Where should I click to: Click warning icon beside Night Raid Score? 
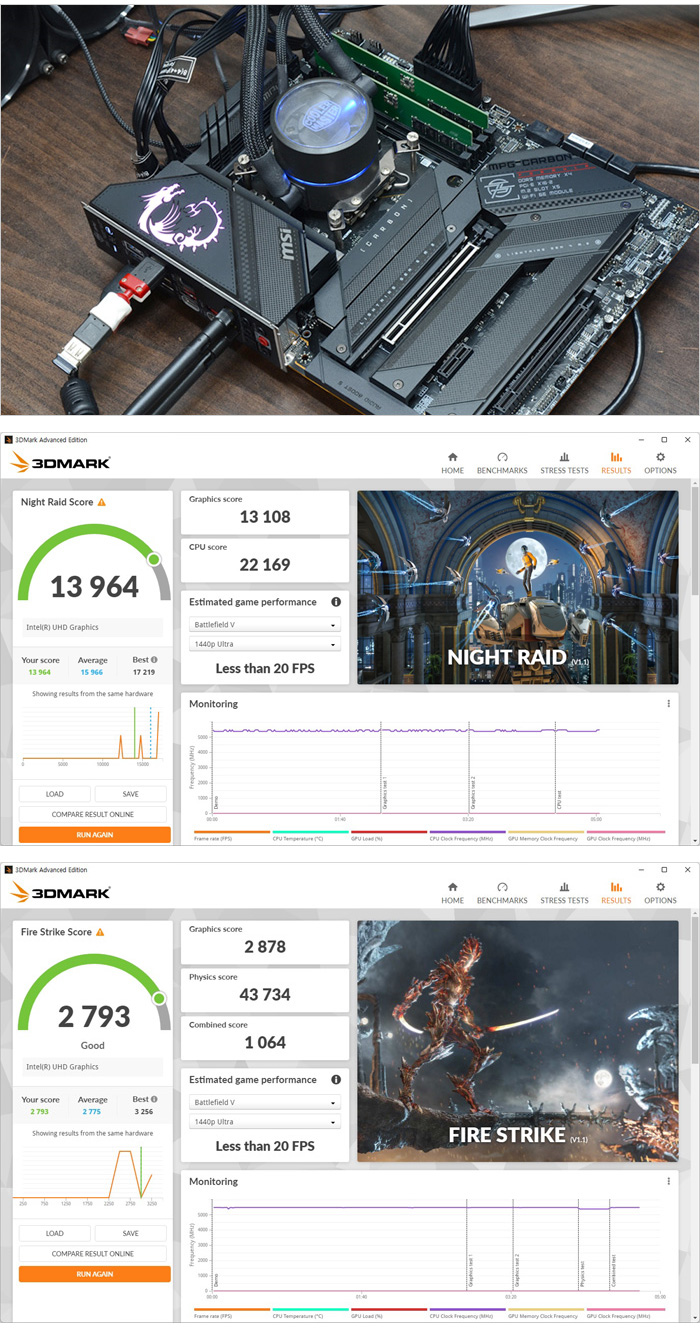click(102, 502)
